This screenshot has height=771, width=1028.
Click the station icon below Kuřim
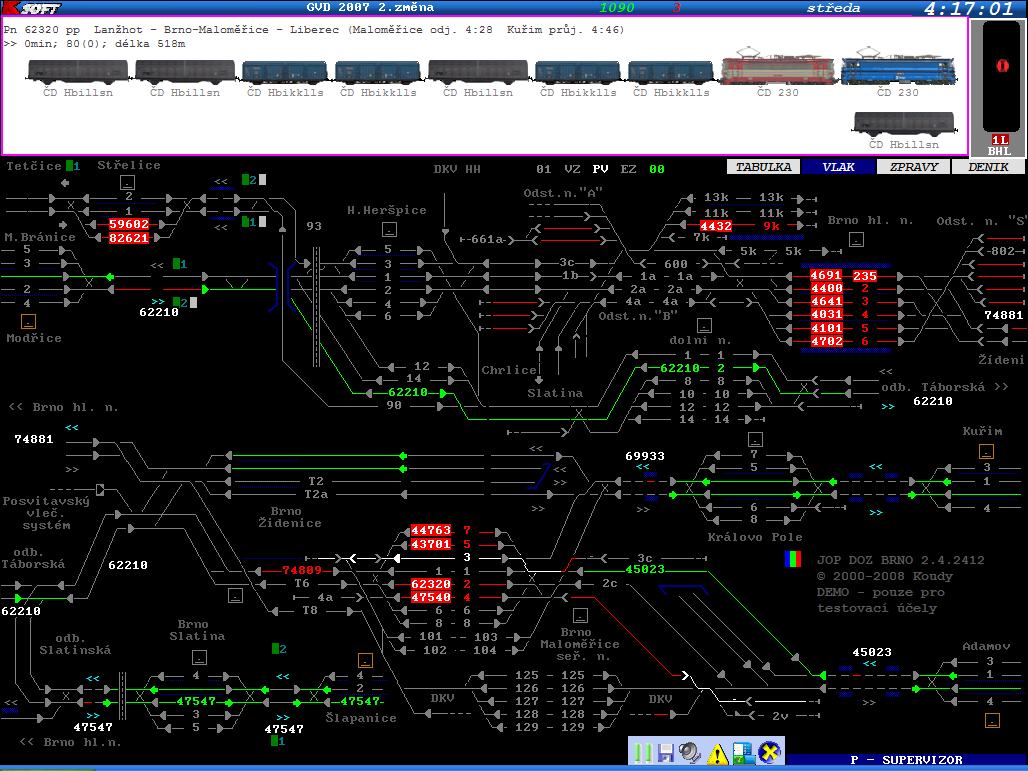coord(987,451)
